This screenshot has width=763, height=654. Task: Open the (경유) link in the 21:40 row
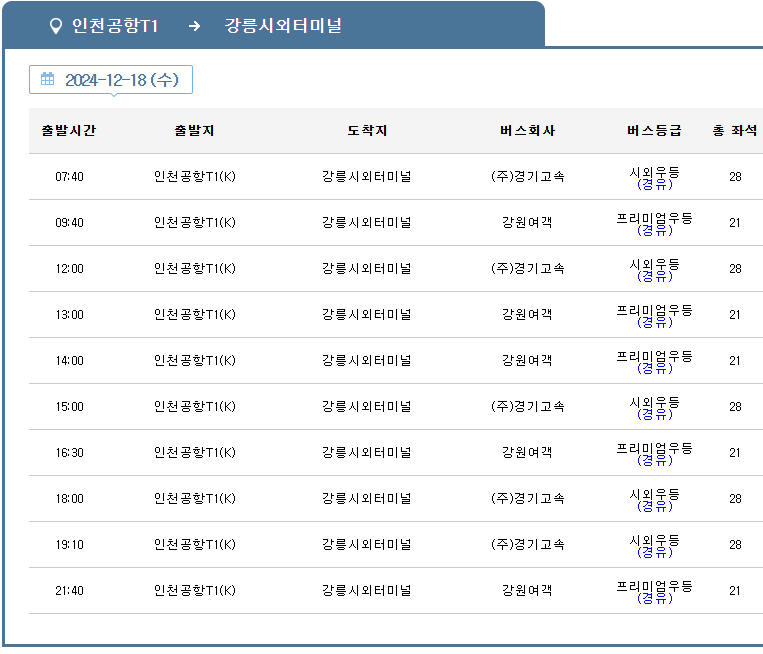654,598
